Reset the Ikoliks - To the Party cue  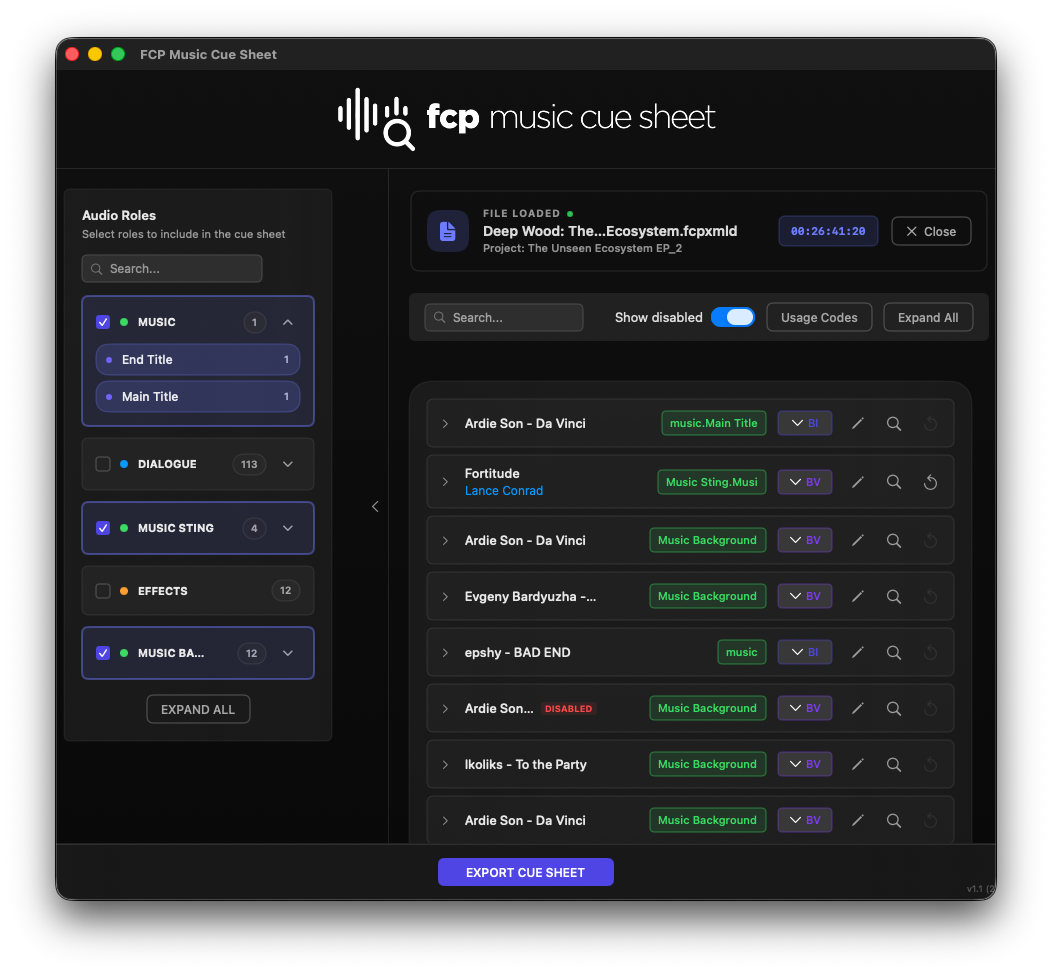click(930, 764)
